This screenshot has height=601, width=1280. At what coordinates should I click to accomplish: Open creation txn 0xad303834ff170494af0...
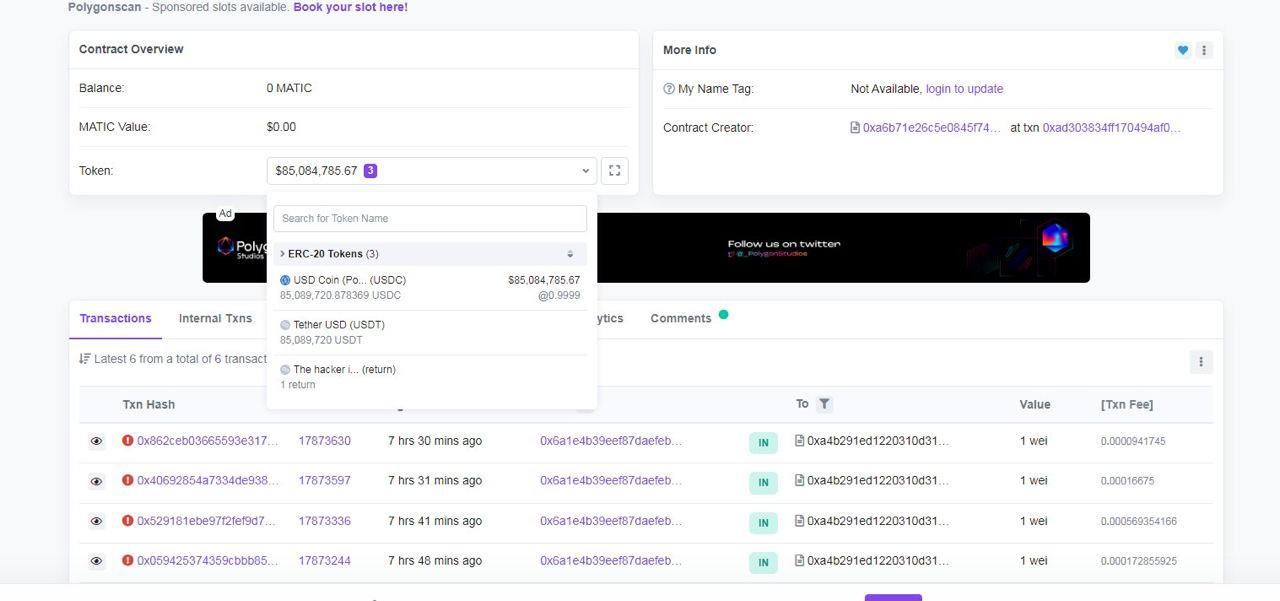point(1112,128)
